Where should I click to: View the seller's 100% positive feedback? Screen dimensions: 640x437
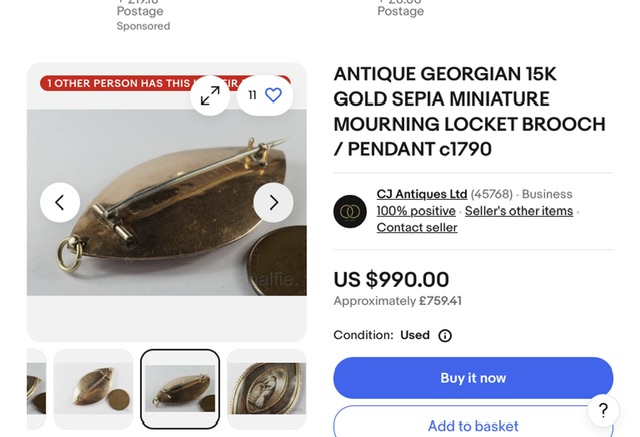415,211
